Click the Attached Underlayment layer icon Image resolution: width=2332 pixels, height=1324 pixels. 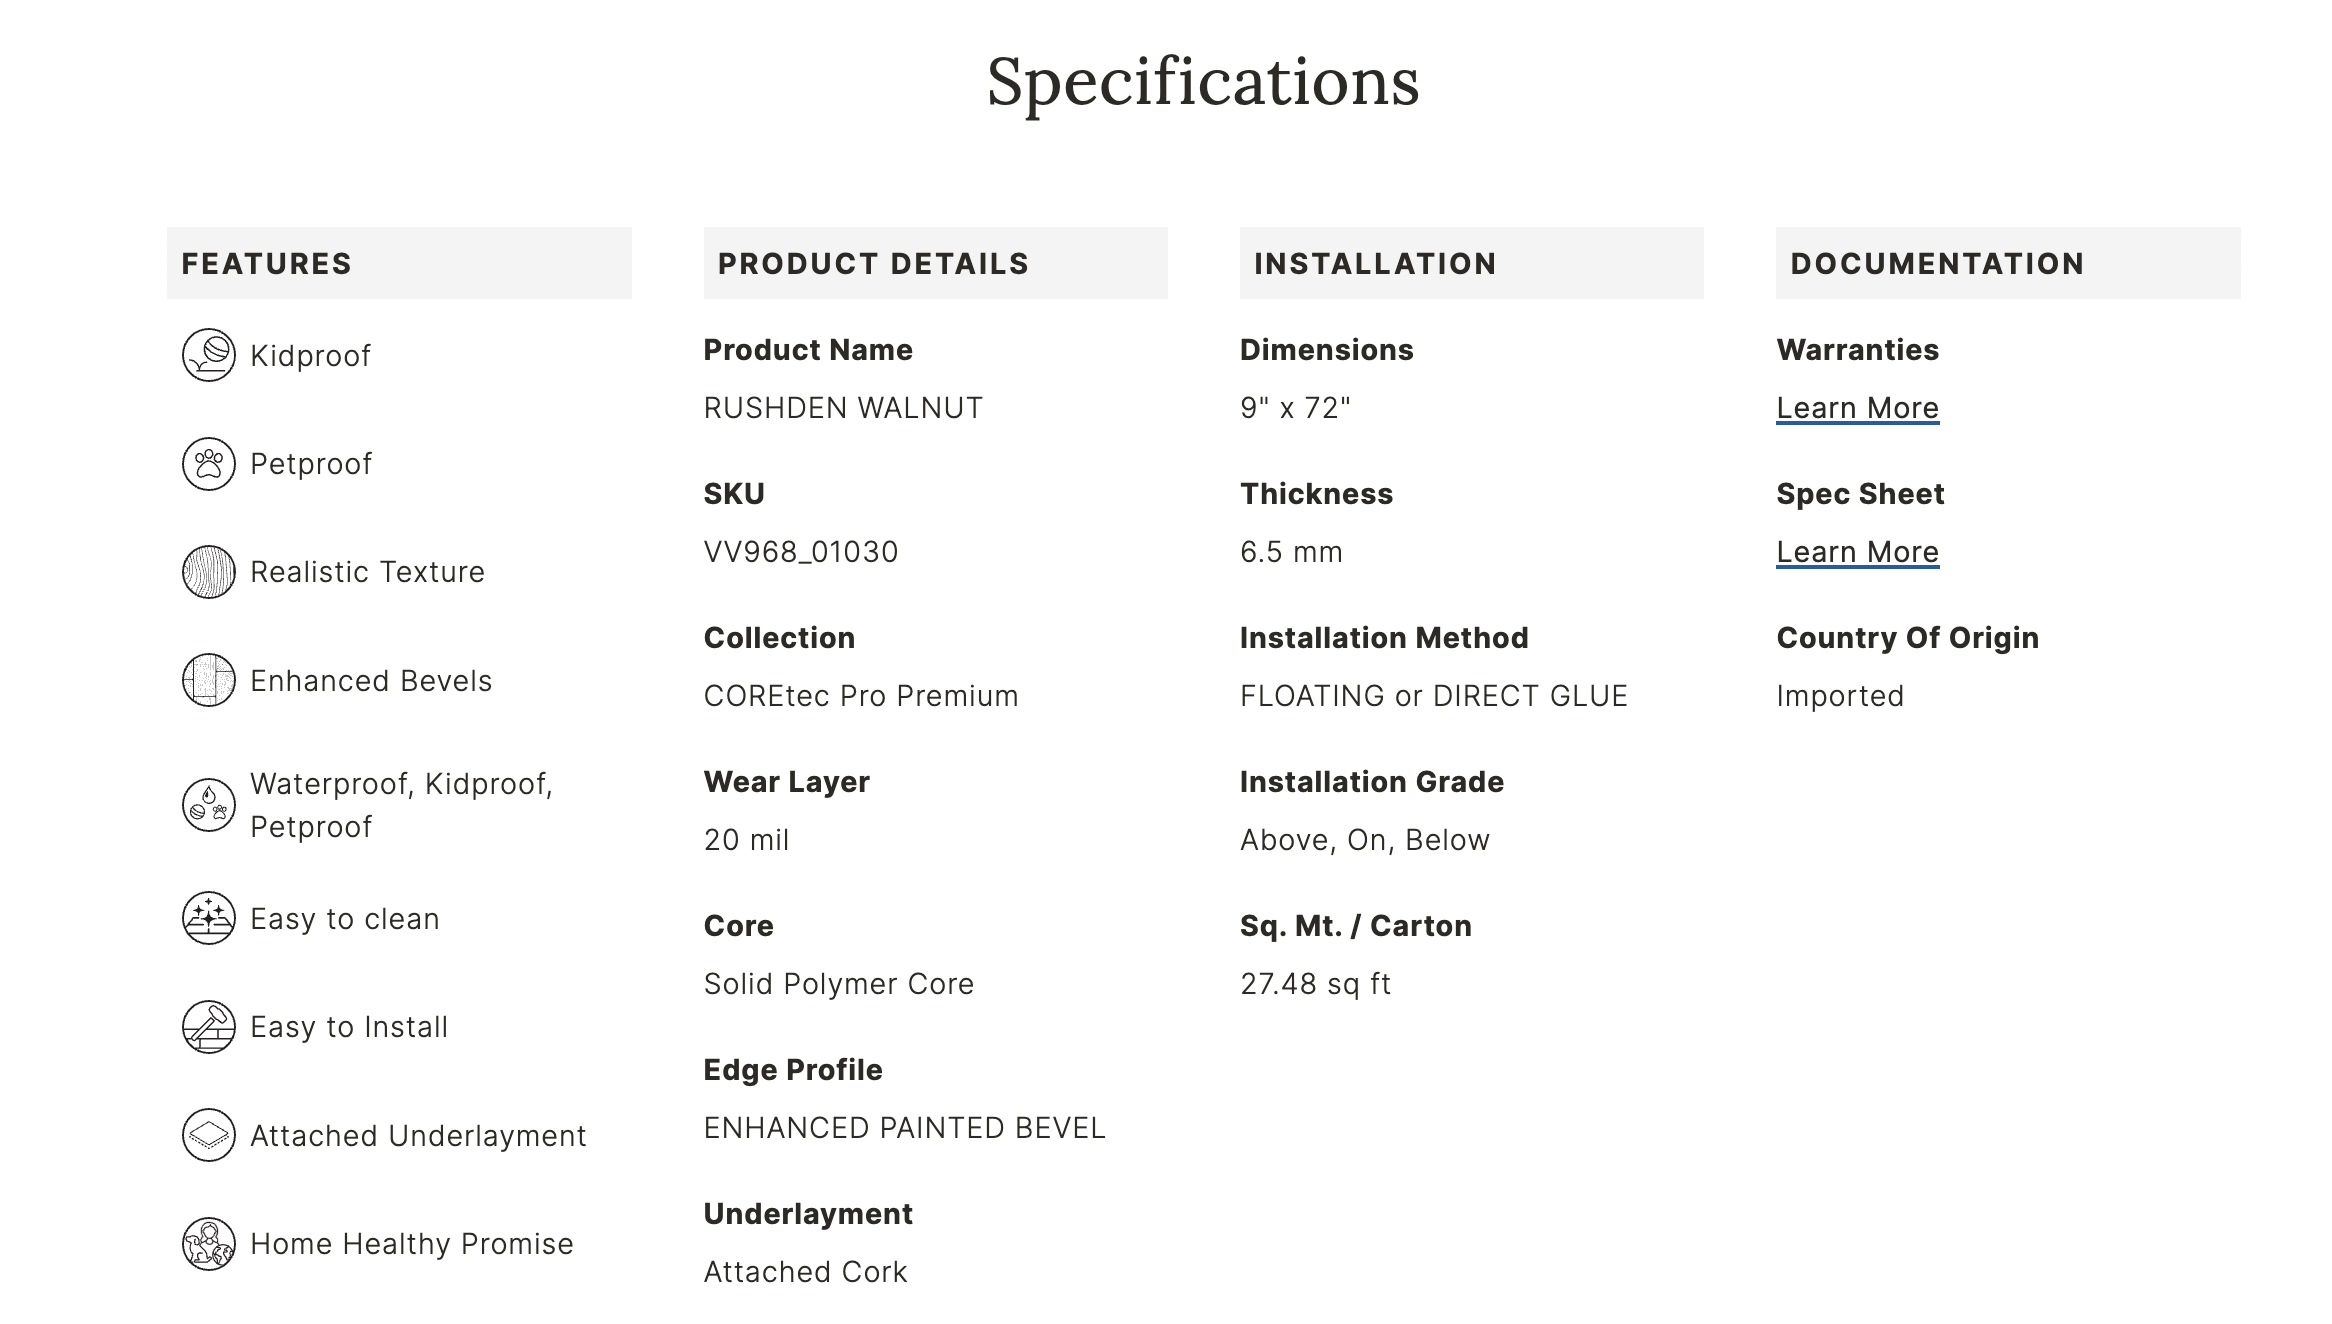208,1135
